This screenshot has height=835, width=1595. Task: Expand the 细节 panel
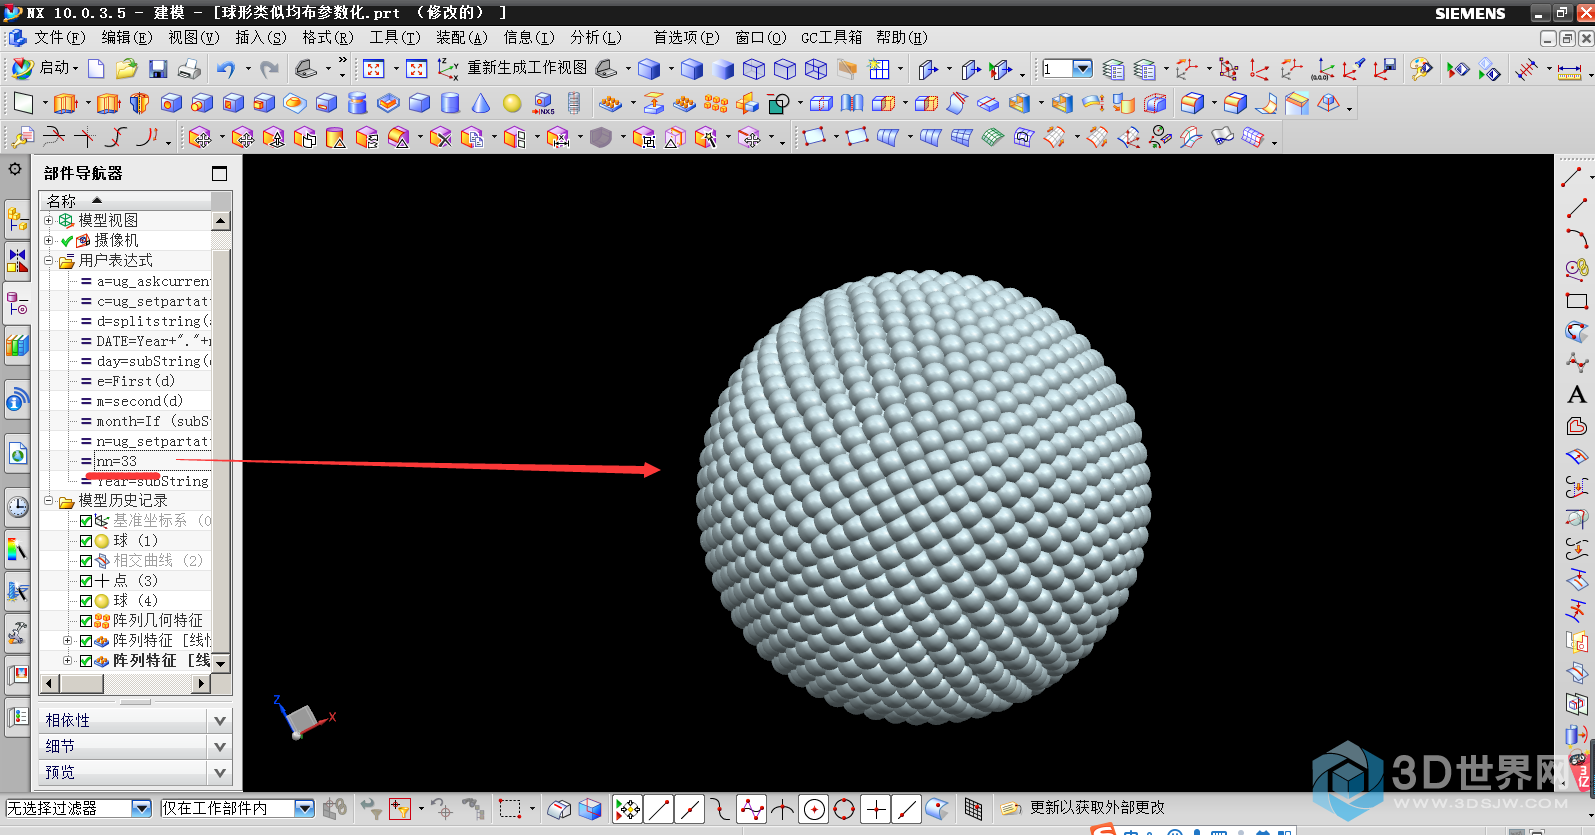pos(220,746)
